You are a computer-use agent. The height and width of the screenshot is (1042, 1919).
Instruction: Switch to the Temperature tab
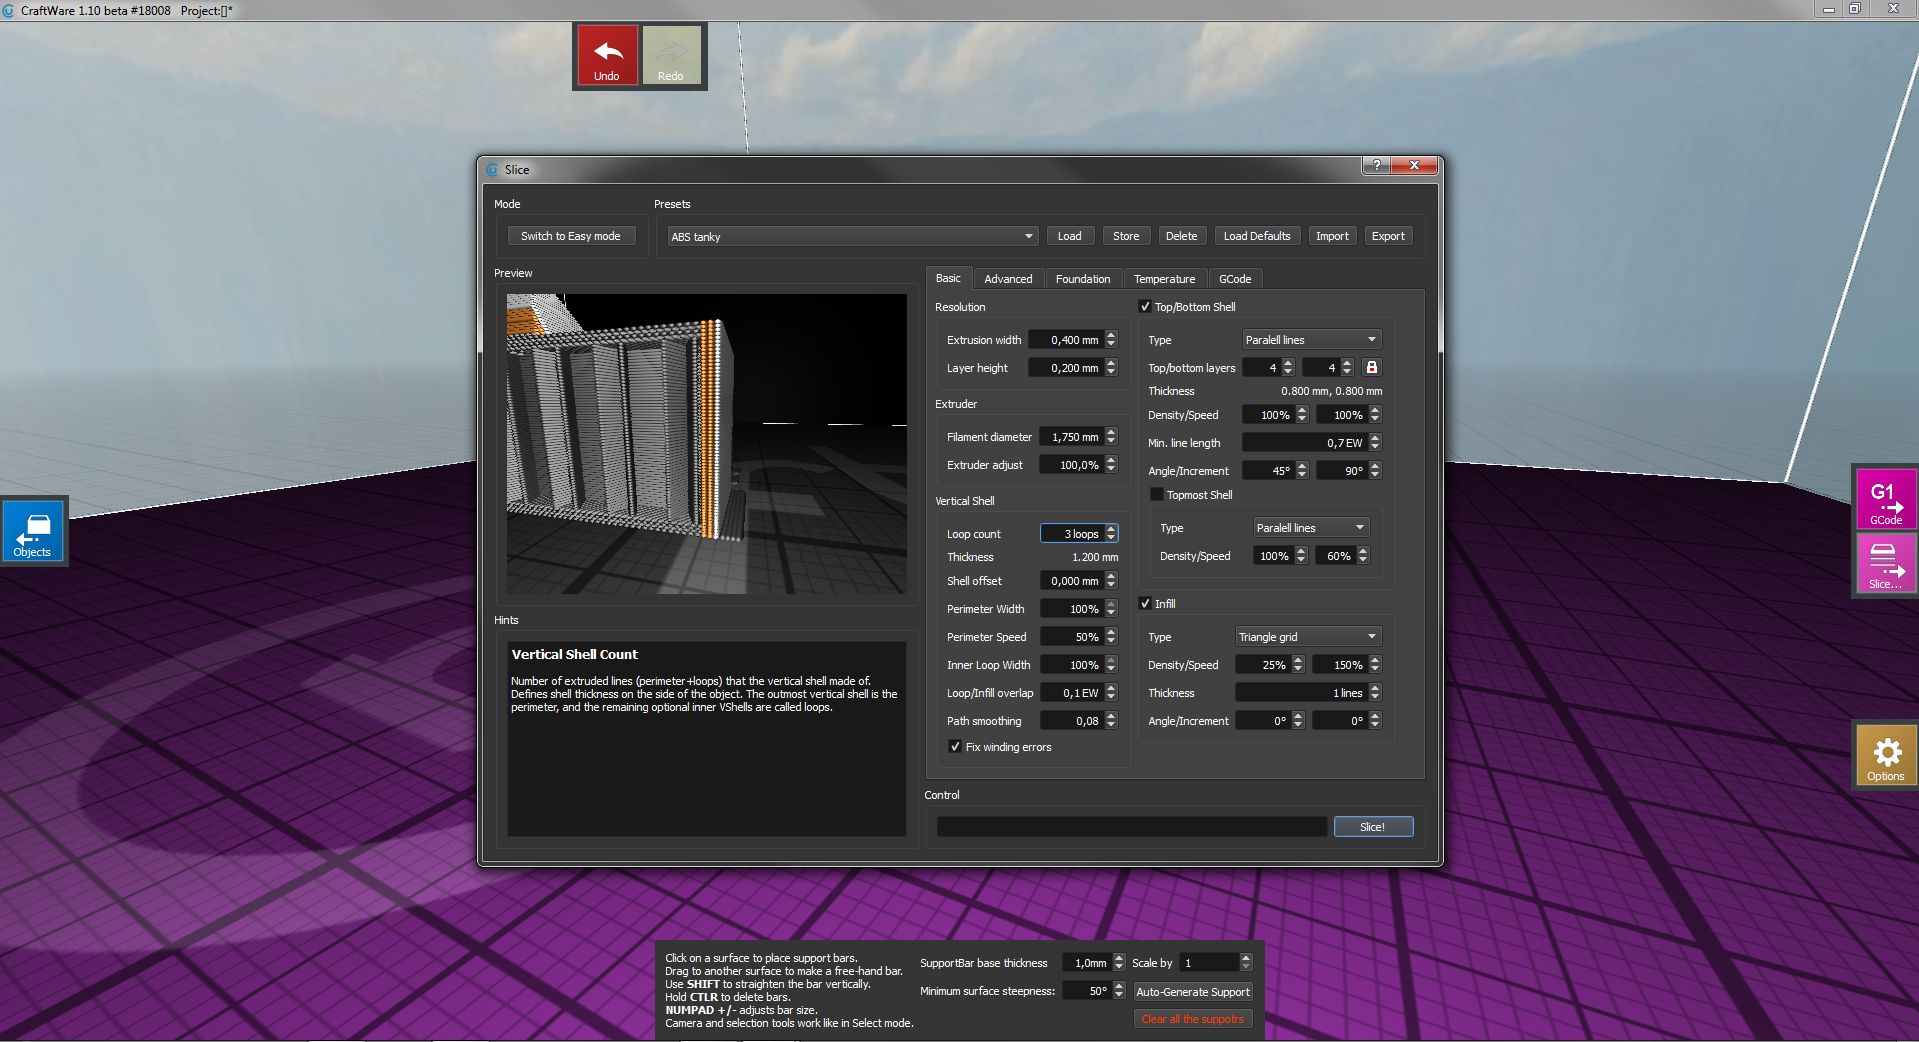1164,279
